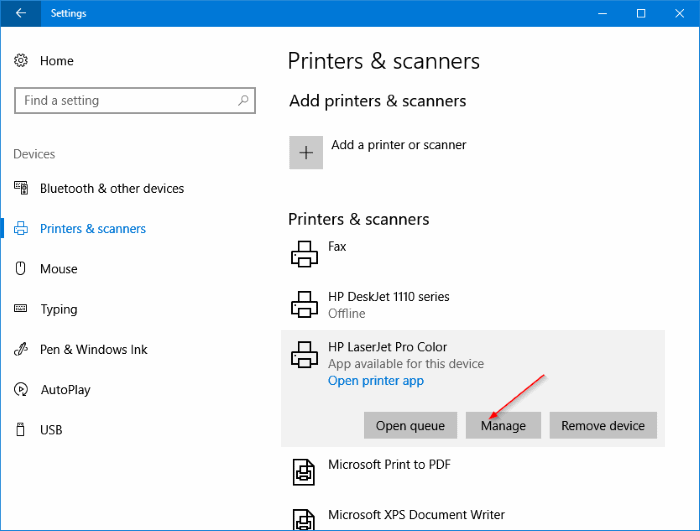Click the Fax printer icon
Image resolution: width=700 pixels, height=531 pixels.
pos(304,254)
